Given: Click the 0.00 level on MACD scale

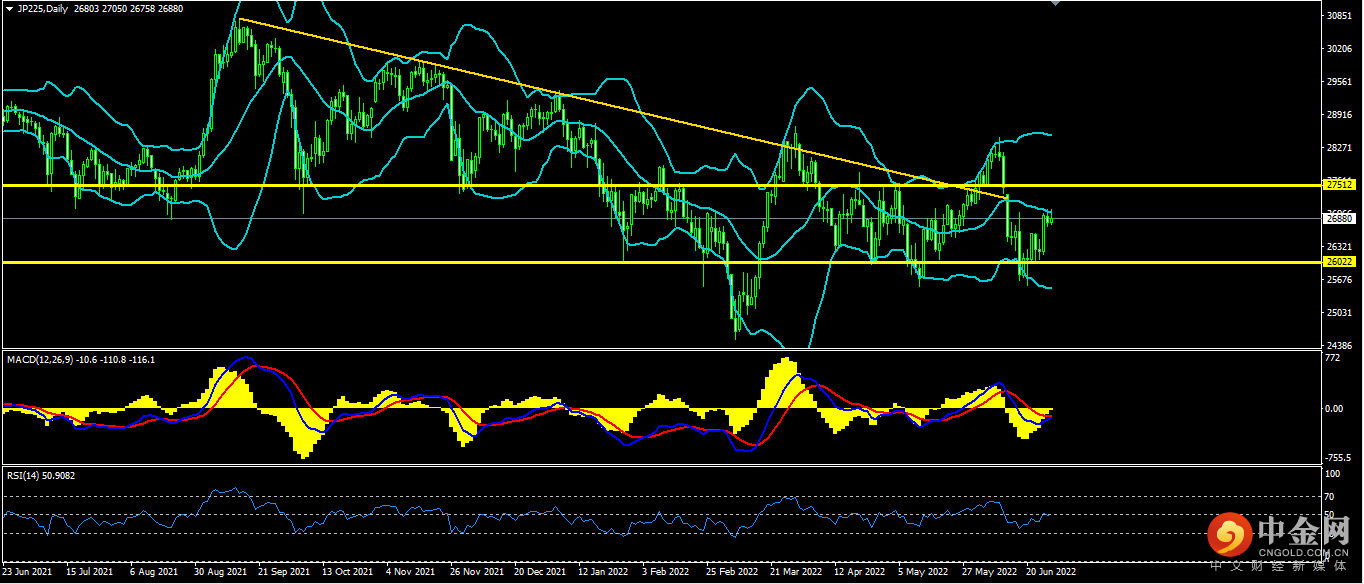Looking at the screenshot, I should click(1334, 409).
